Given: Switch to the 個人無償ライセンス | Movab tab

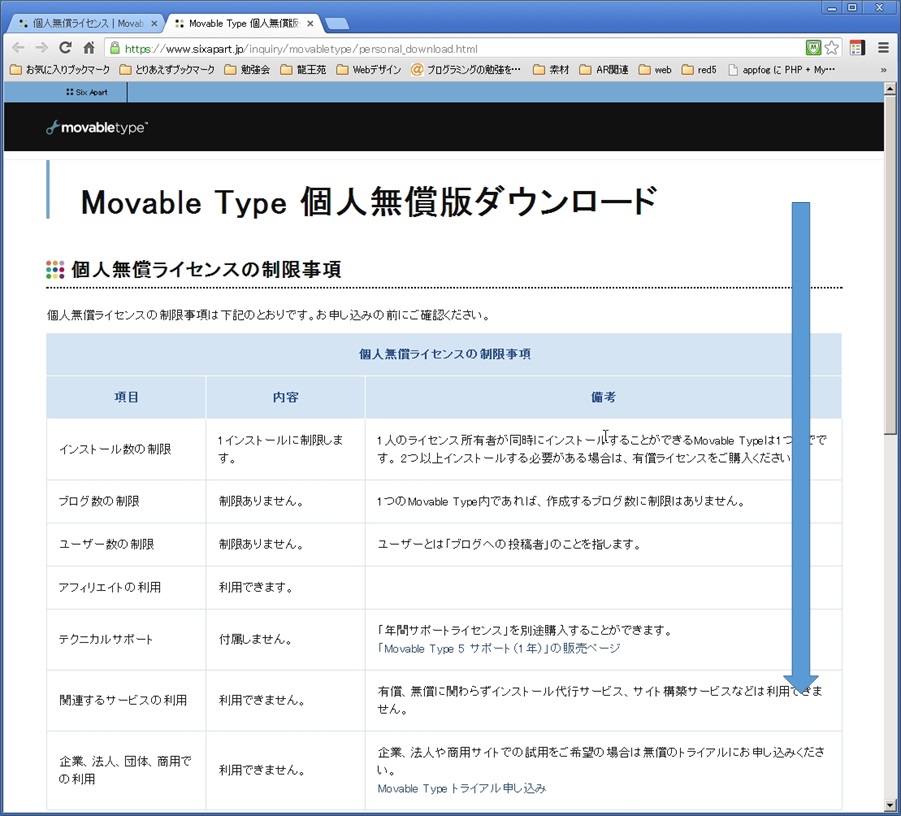Looking at the screenshot, I should tap(86, 24).
